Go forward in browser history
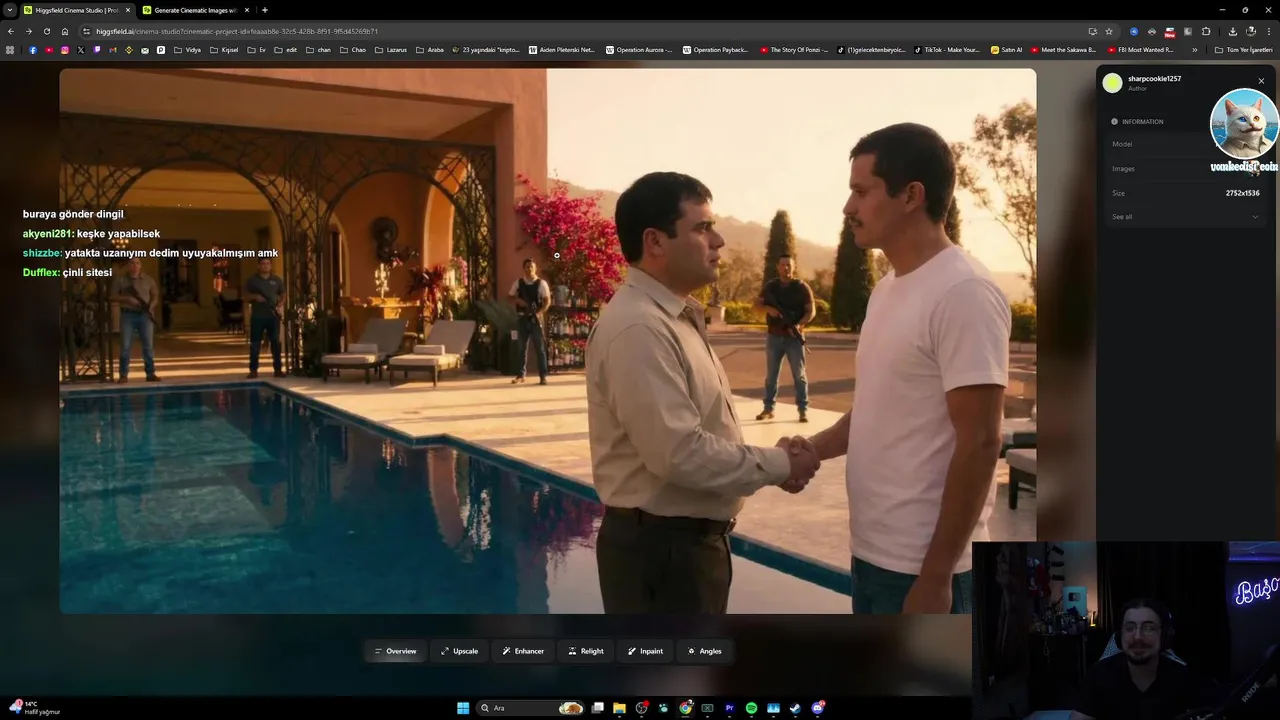Viewport: 1280px width, 720px height. [28, 31]
